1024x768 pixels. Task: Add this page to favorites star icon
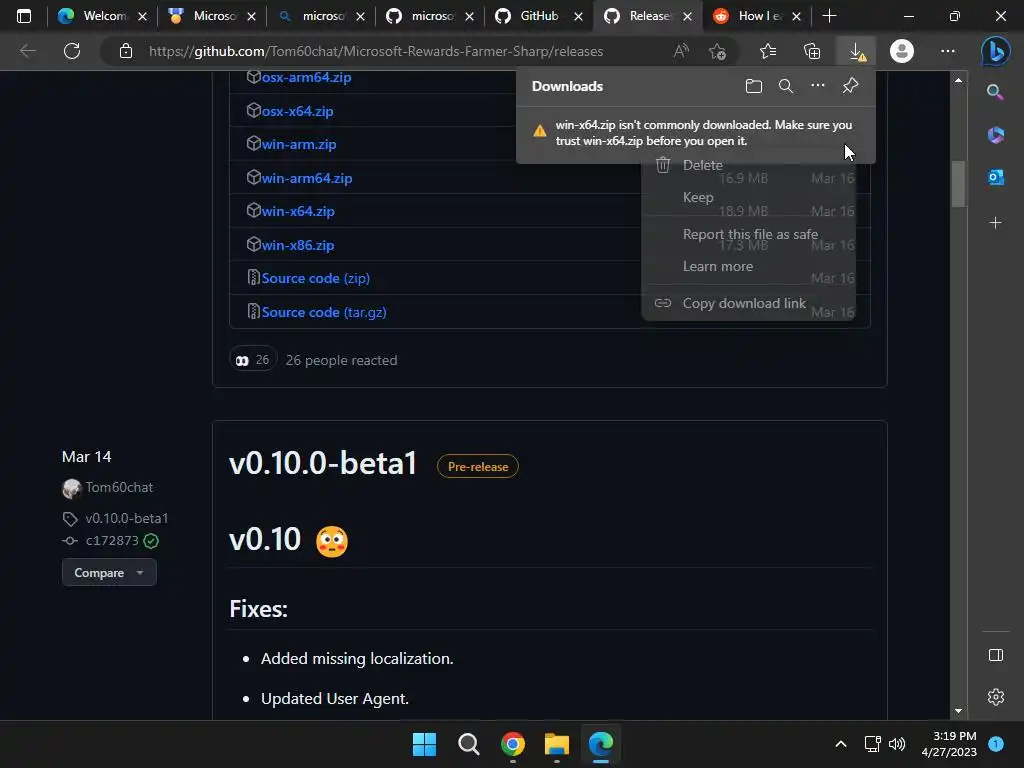coord(717,51)
